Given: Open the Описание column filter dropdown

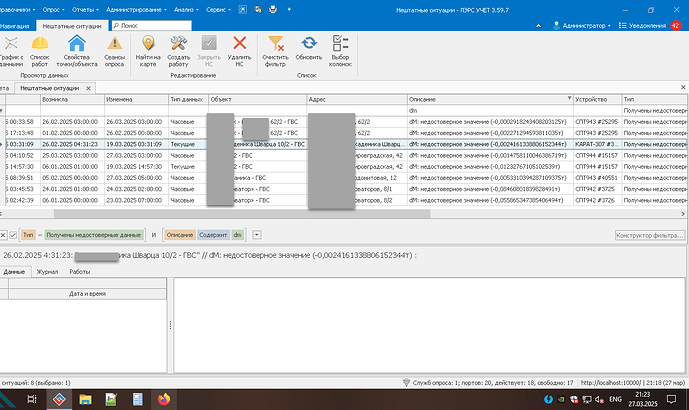Looking at the screenshot, I should point(569,98).
